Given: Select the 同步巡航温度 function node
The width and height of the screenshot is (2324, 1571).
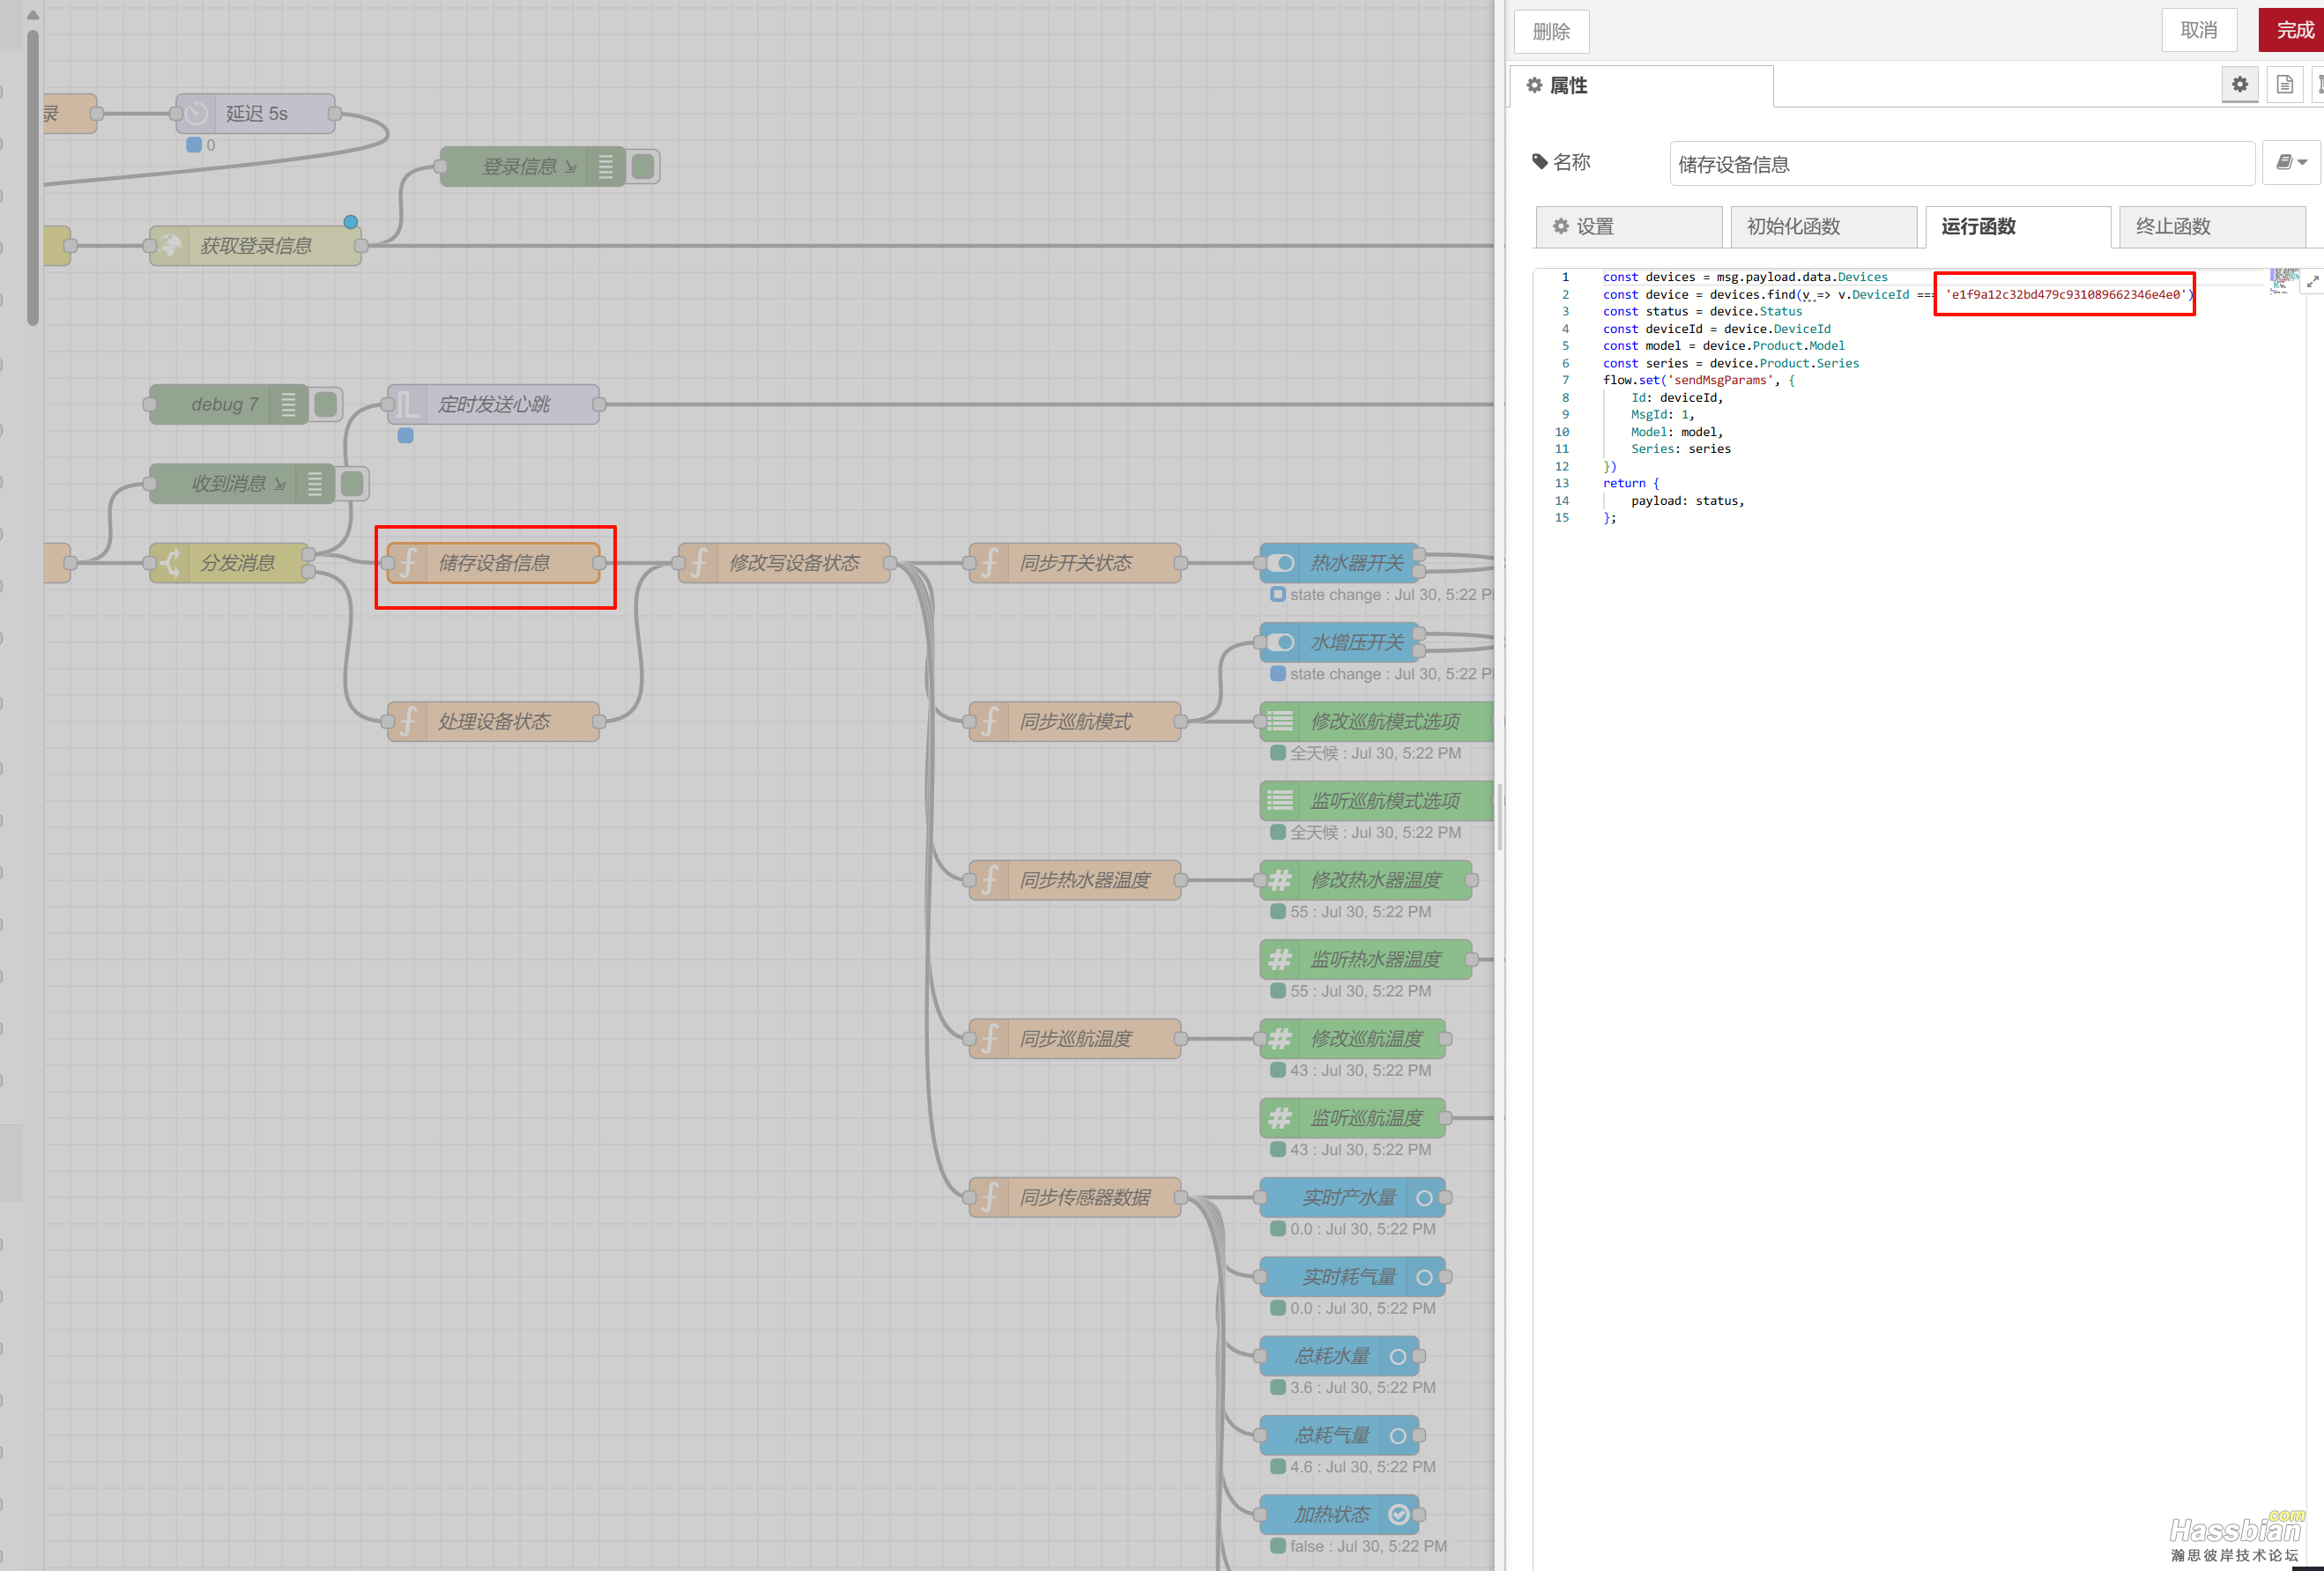Looking at the screenshot, I should [x=1075, y=1038].
